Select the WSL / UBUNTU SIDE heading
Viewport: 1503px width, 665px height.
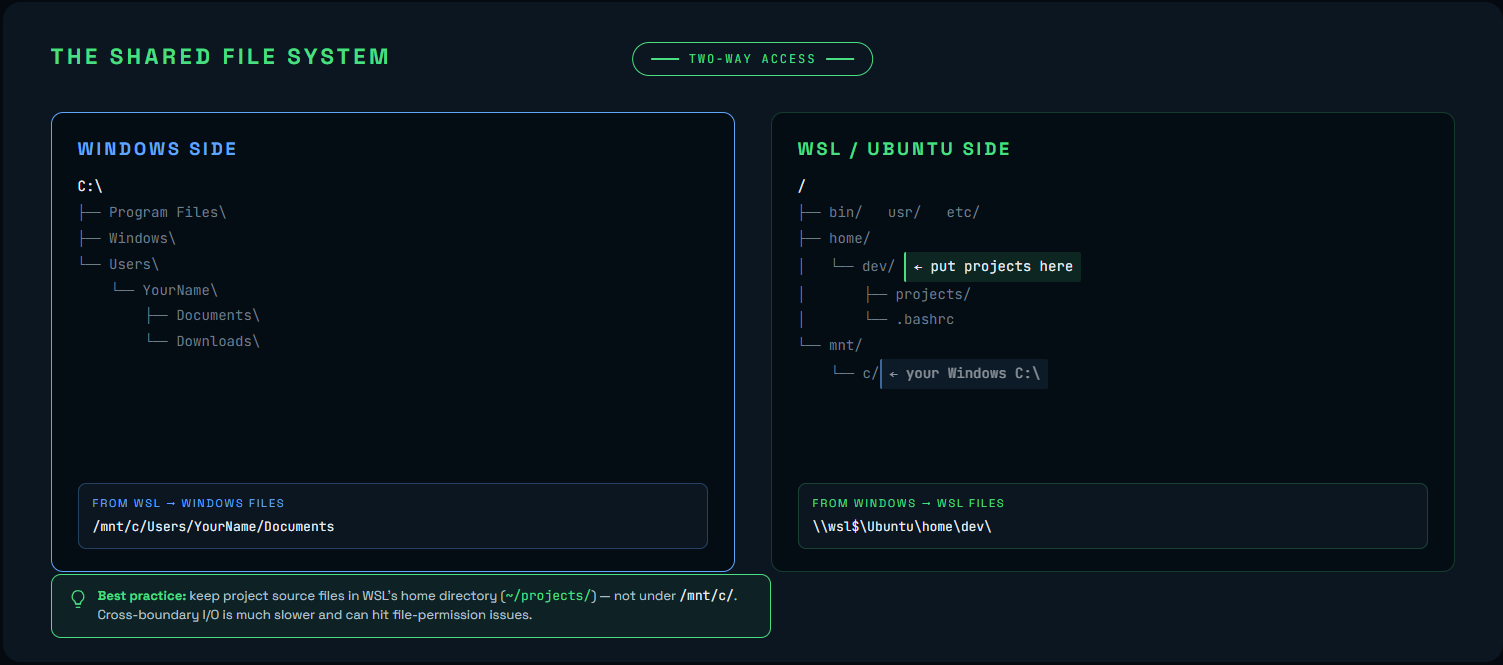pos(904,149)
